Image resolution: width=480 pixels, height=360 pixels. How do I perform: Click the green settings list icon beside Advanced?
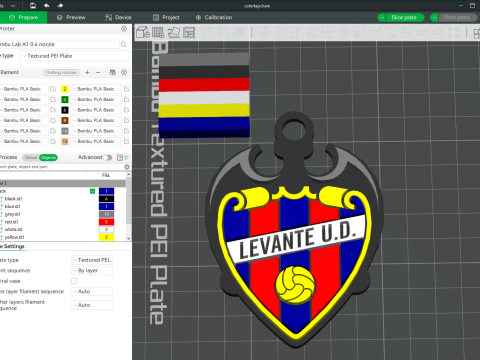[x=127, y=157]
